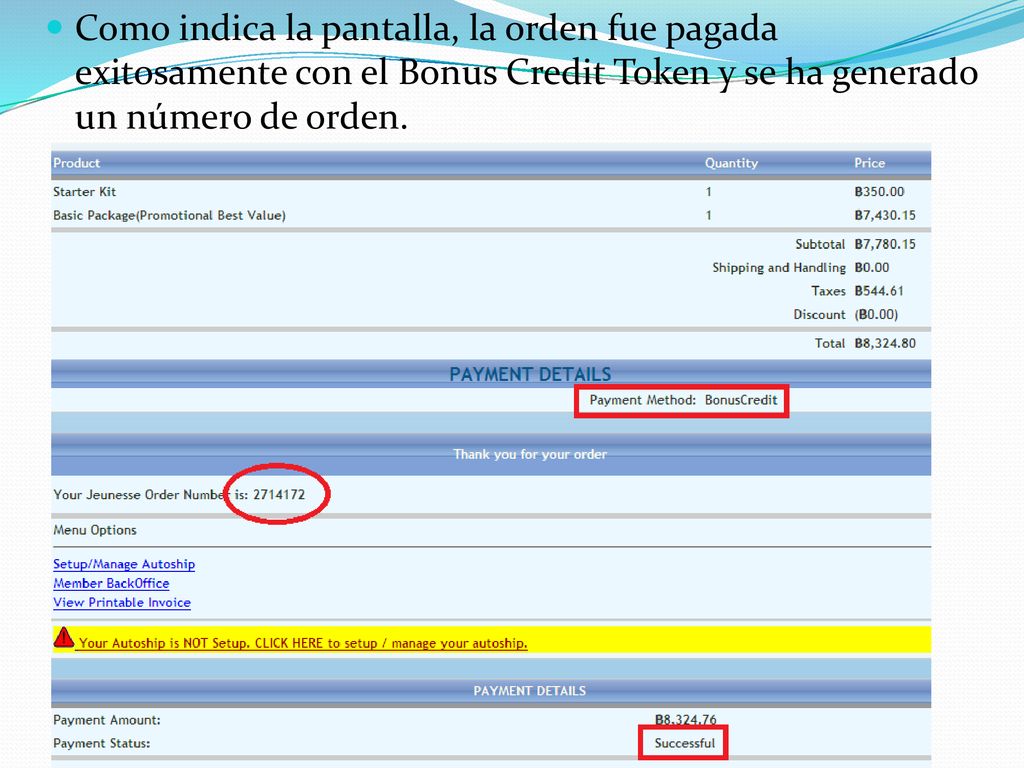
Task: Open the Setup/Manage Autoship link
Action: (x=124, y=564)
